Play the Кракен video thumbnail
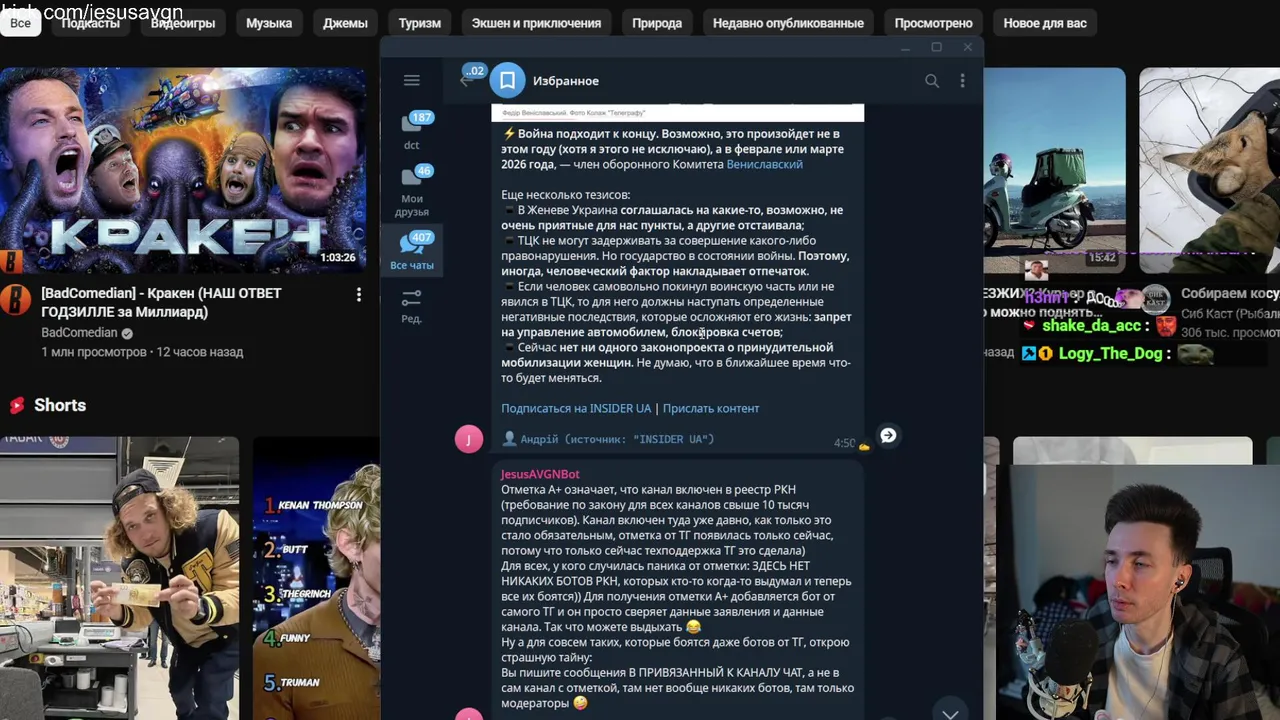Screen dimensions: 1280x720 (183, 170)
